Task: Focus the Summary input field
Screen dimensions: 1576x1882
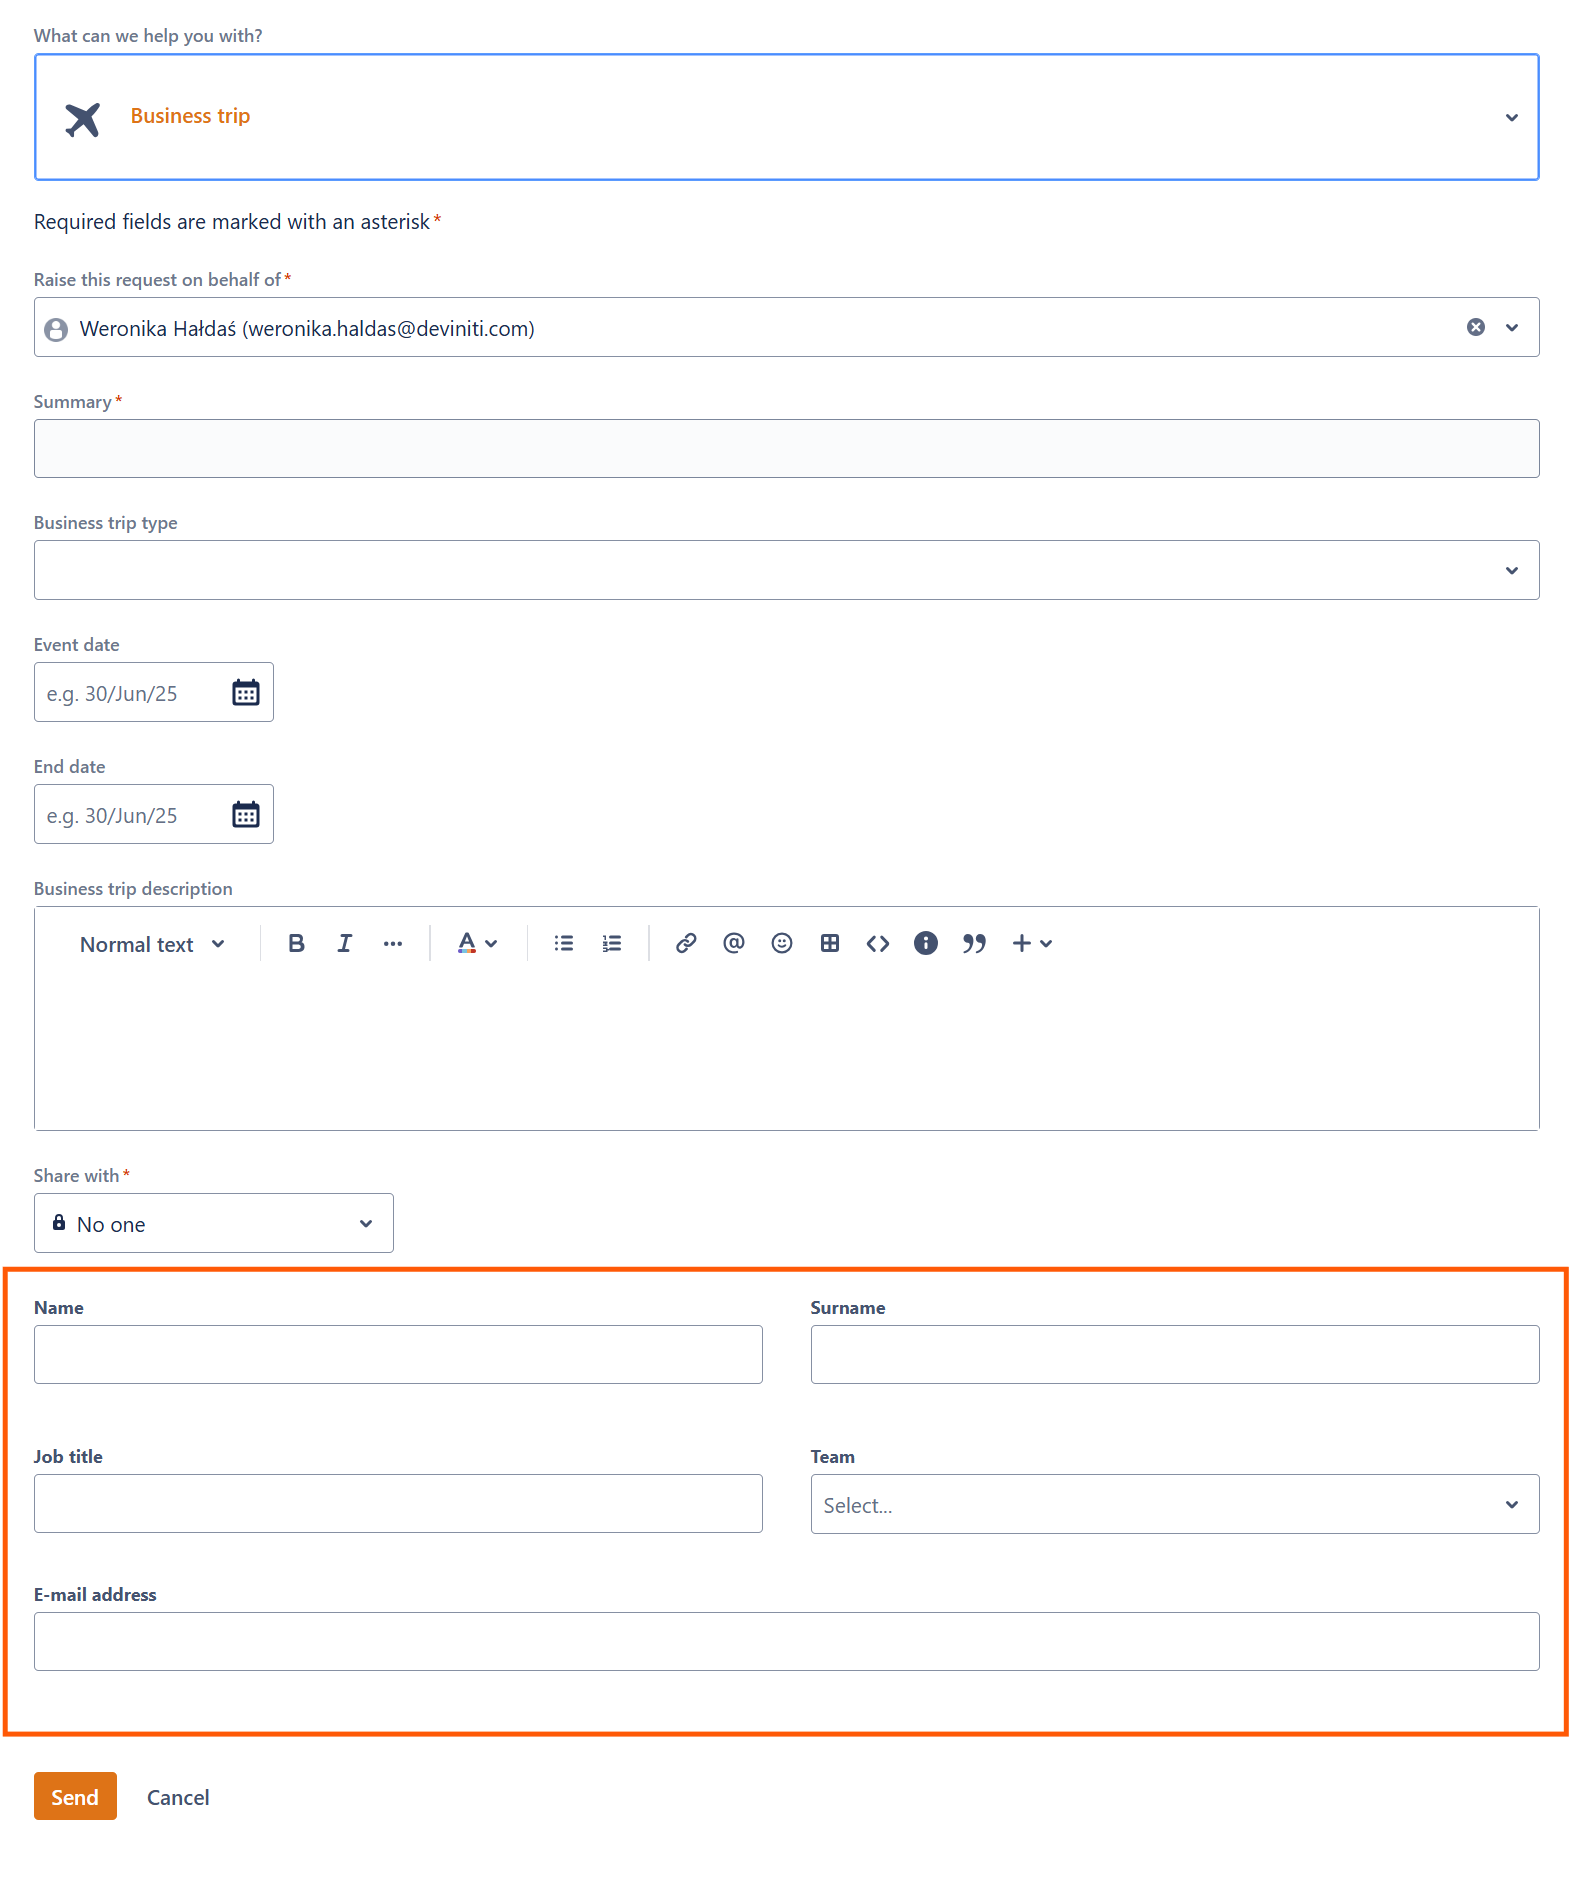Action: [x=786, y=448]
